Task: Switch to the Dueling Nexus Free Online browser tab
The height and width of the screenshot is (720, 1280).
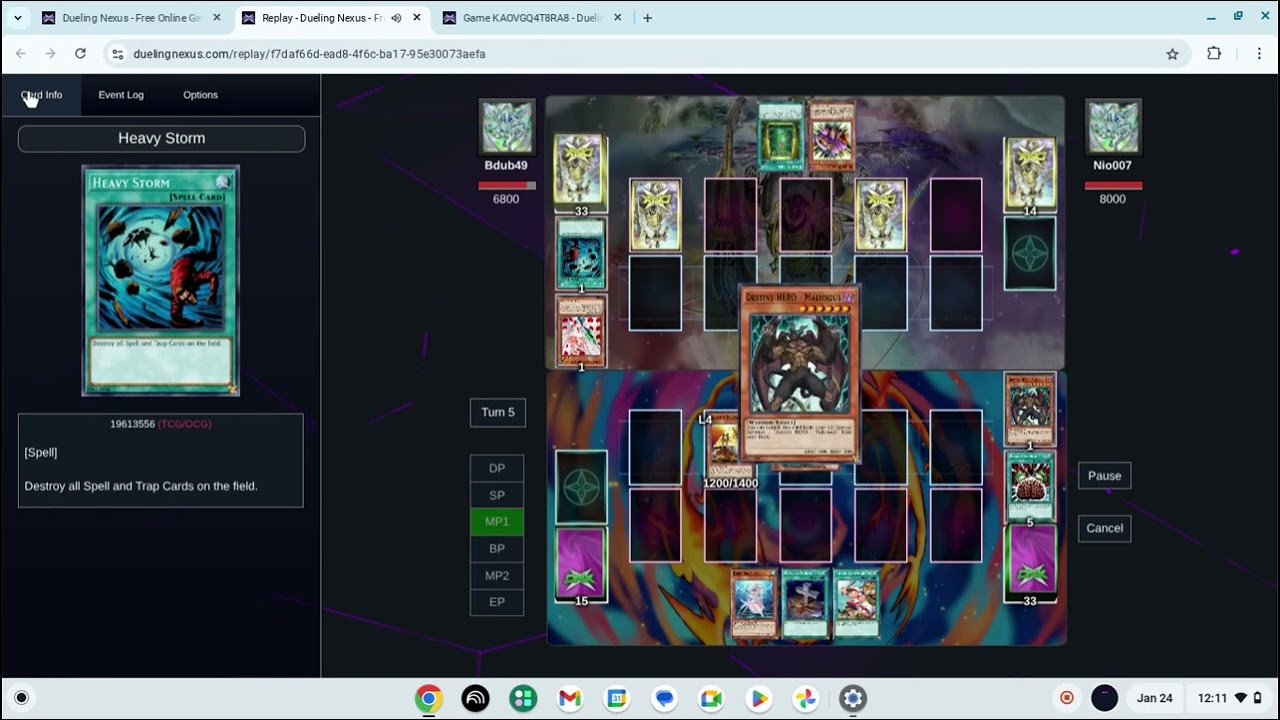Action: click(131, 18)
